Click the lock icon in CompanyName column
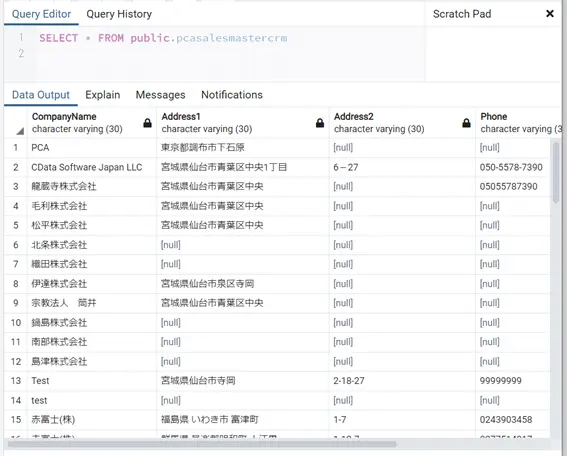This screenshot has height=456, width=567. [147, 123]
